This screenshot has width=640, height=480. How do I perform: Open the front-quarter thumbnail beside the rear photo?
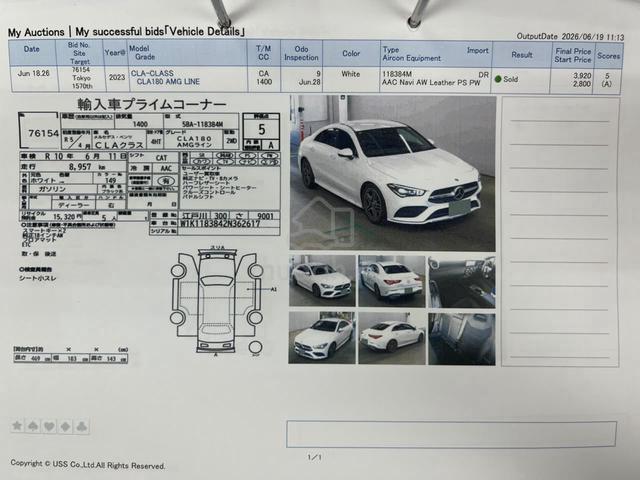coord(322,280)
